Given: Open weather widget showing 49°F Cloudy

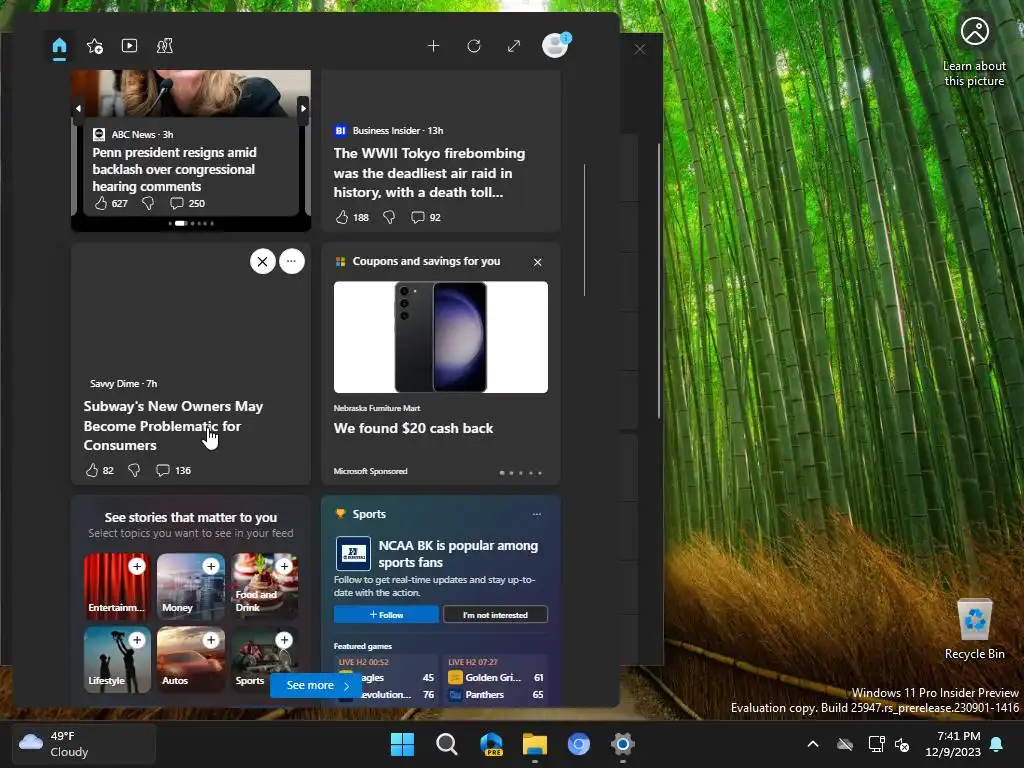Looking at the screenshot, I should pyautogui.click(x=84, y=743).
